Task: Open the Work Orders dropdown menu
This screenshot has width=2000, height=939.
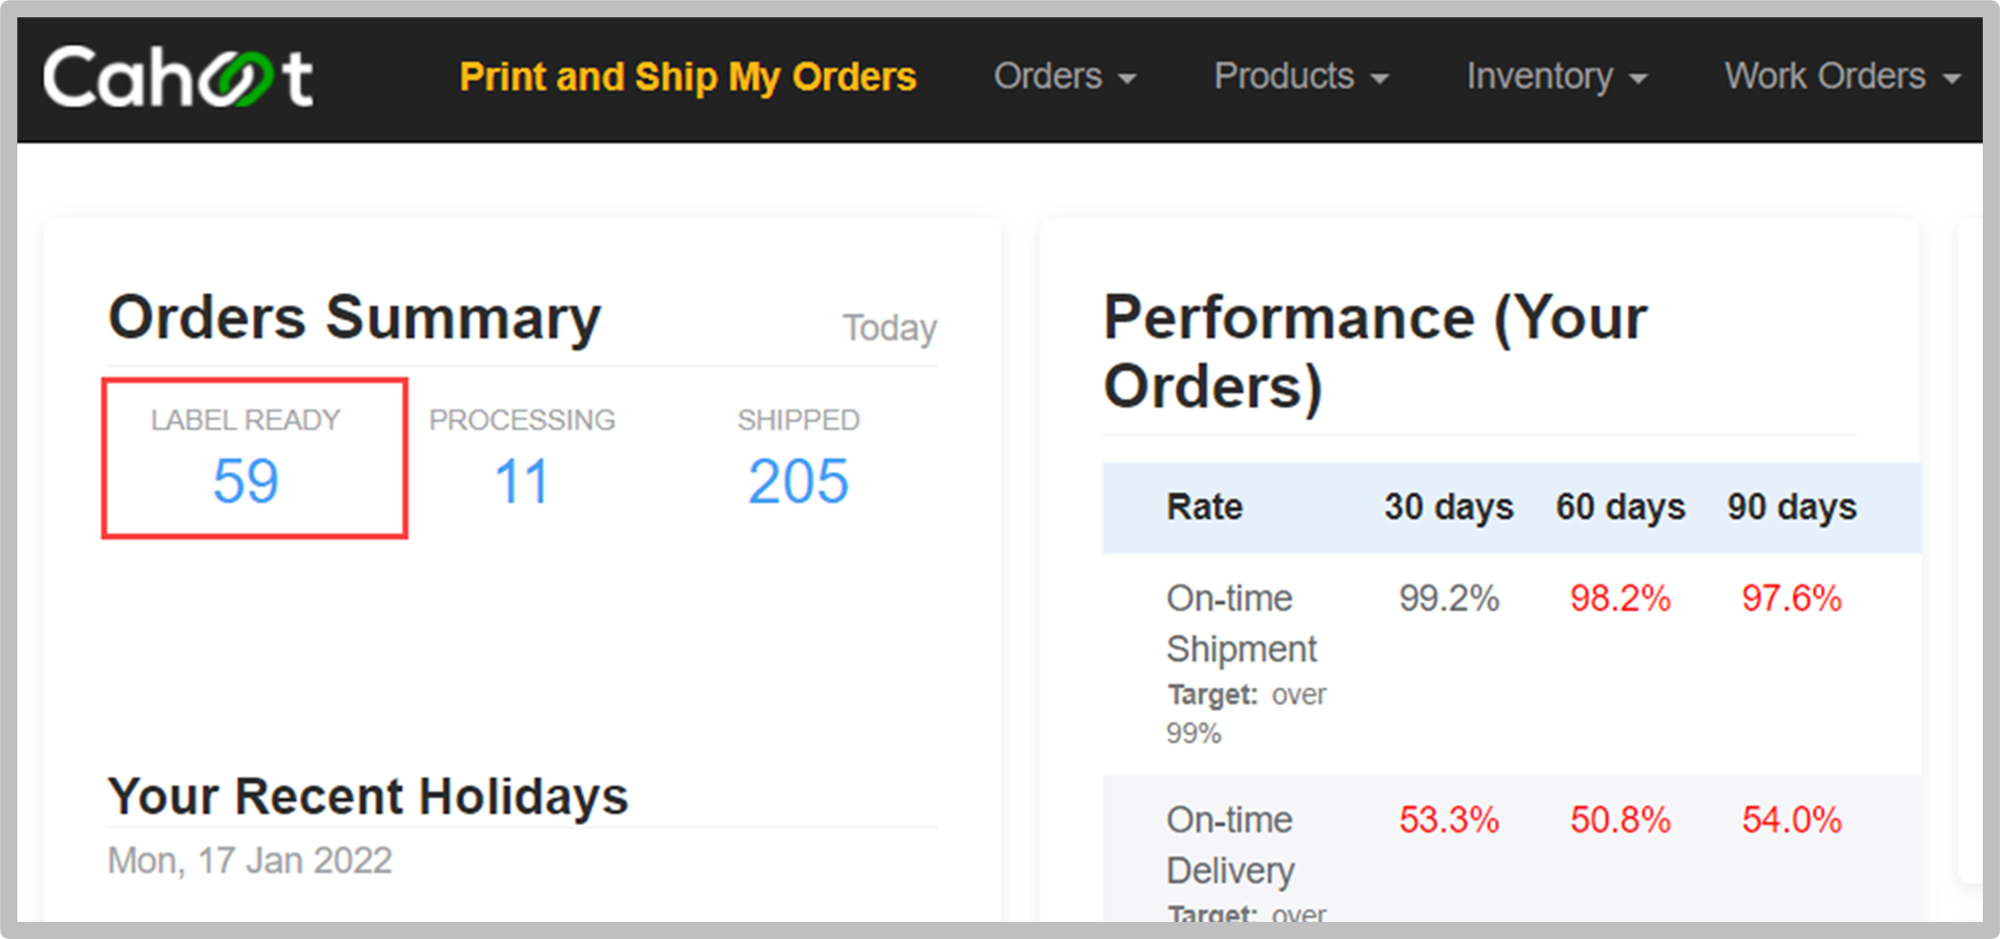Action: (1841, 77)
